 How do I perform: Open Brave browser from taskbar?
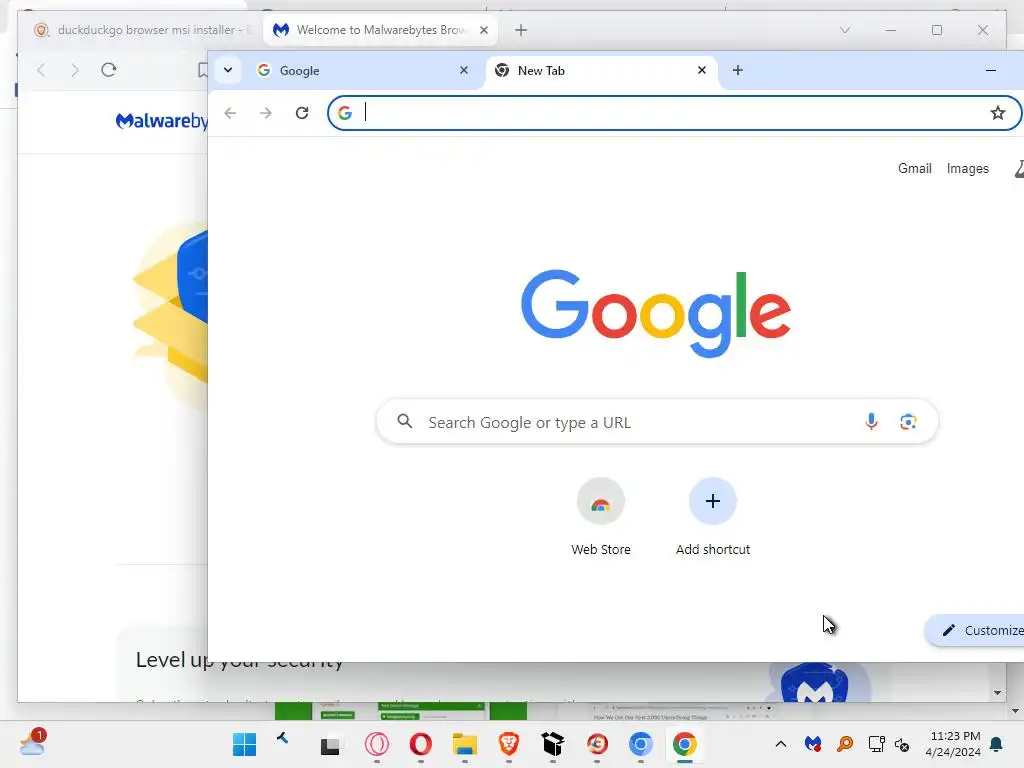[x=509, y=744]
